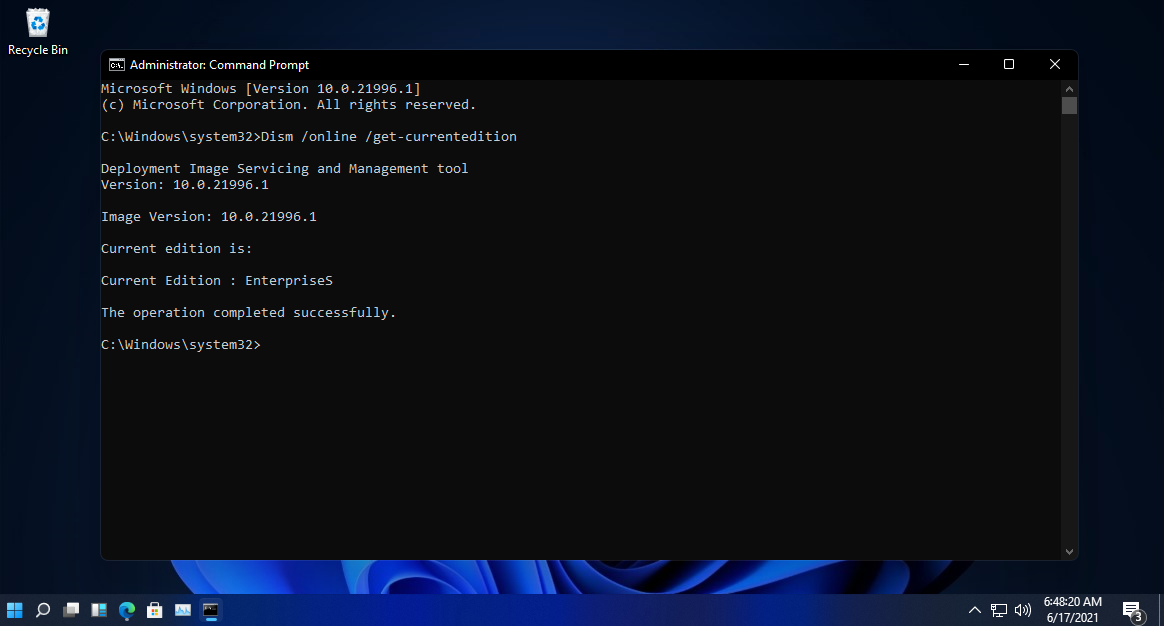The height and width of the screenshot is (626, 1164).
Task: Click 'Microsoft Windows [Version 10.0.21996.1]' line
Action: tap(261, 88)
